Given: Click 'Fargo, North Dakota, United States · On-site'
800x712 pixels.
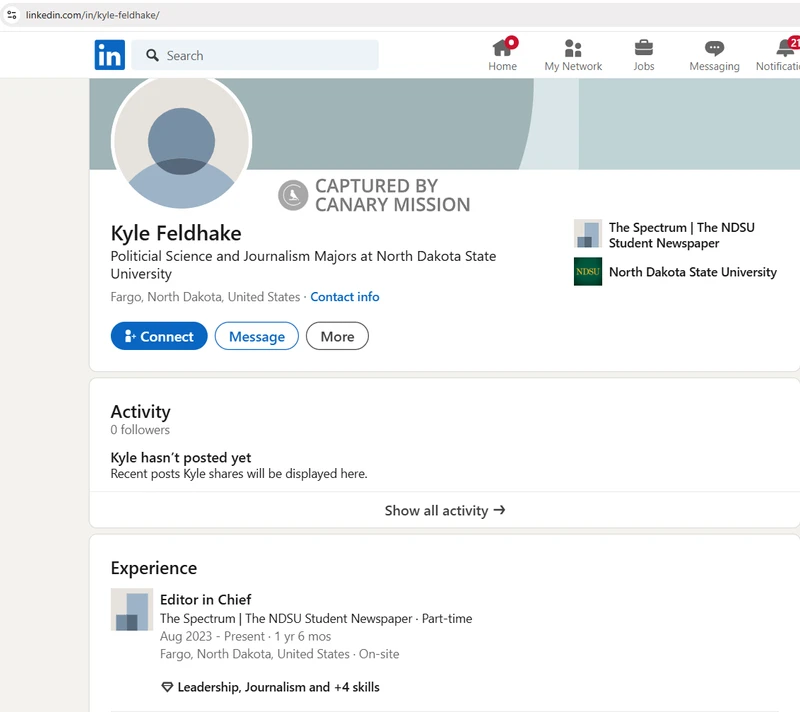Looking at the screenshot, I should tap(280, 654).
